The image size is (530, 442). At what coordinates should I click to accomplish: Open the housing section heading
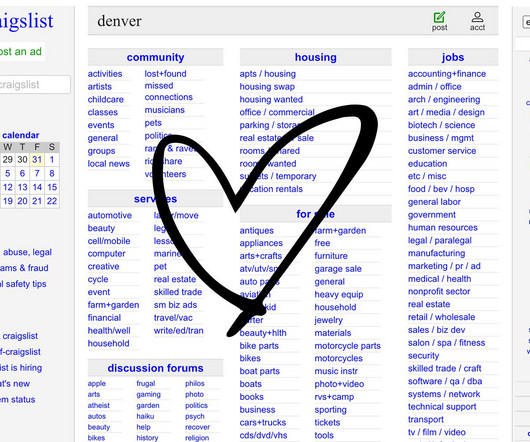tap(316, 57)
